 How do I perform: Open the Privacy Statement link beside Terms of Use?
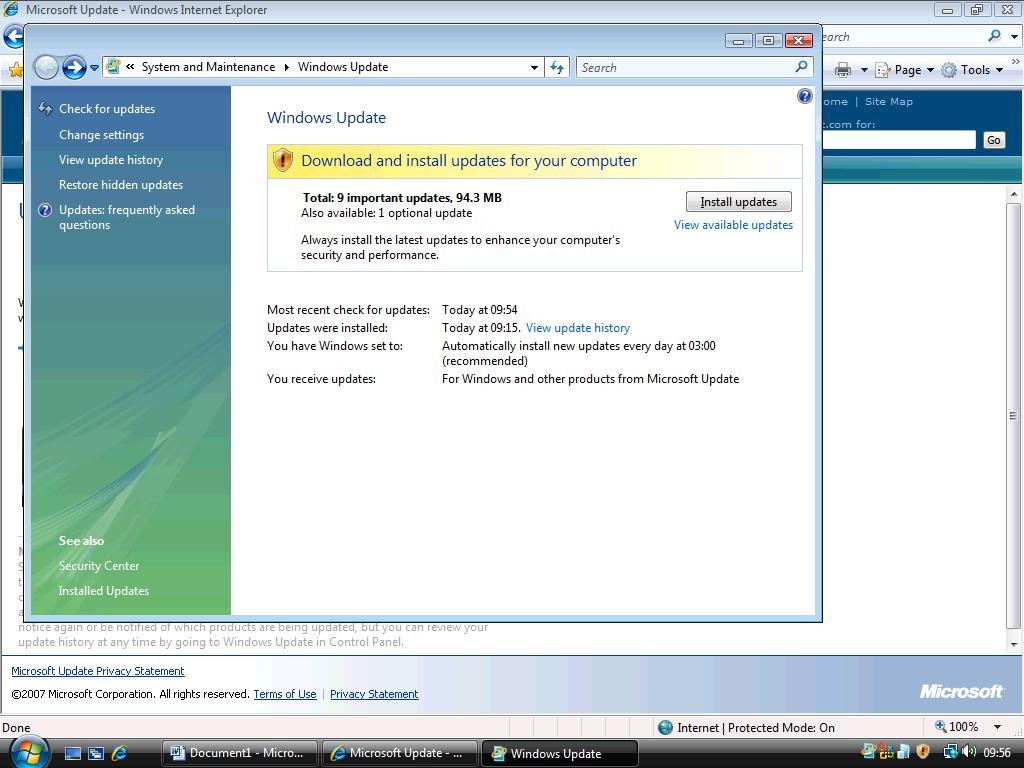[x=374, y=694]
